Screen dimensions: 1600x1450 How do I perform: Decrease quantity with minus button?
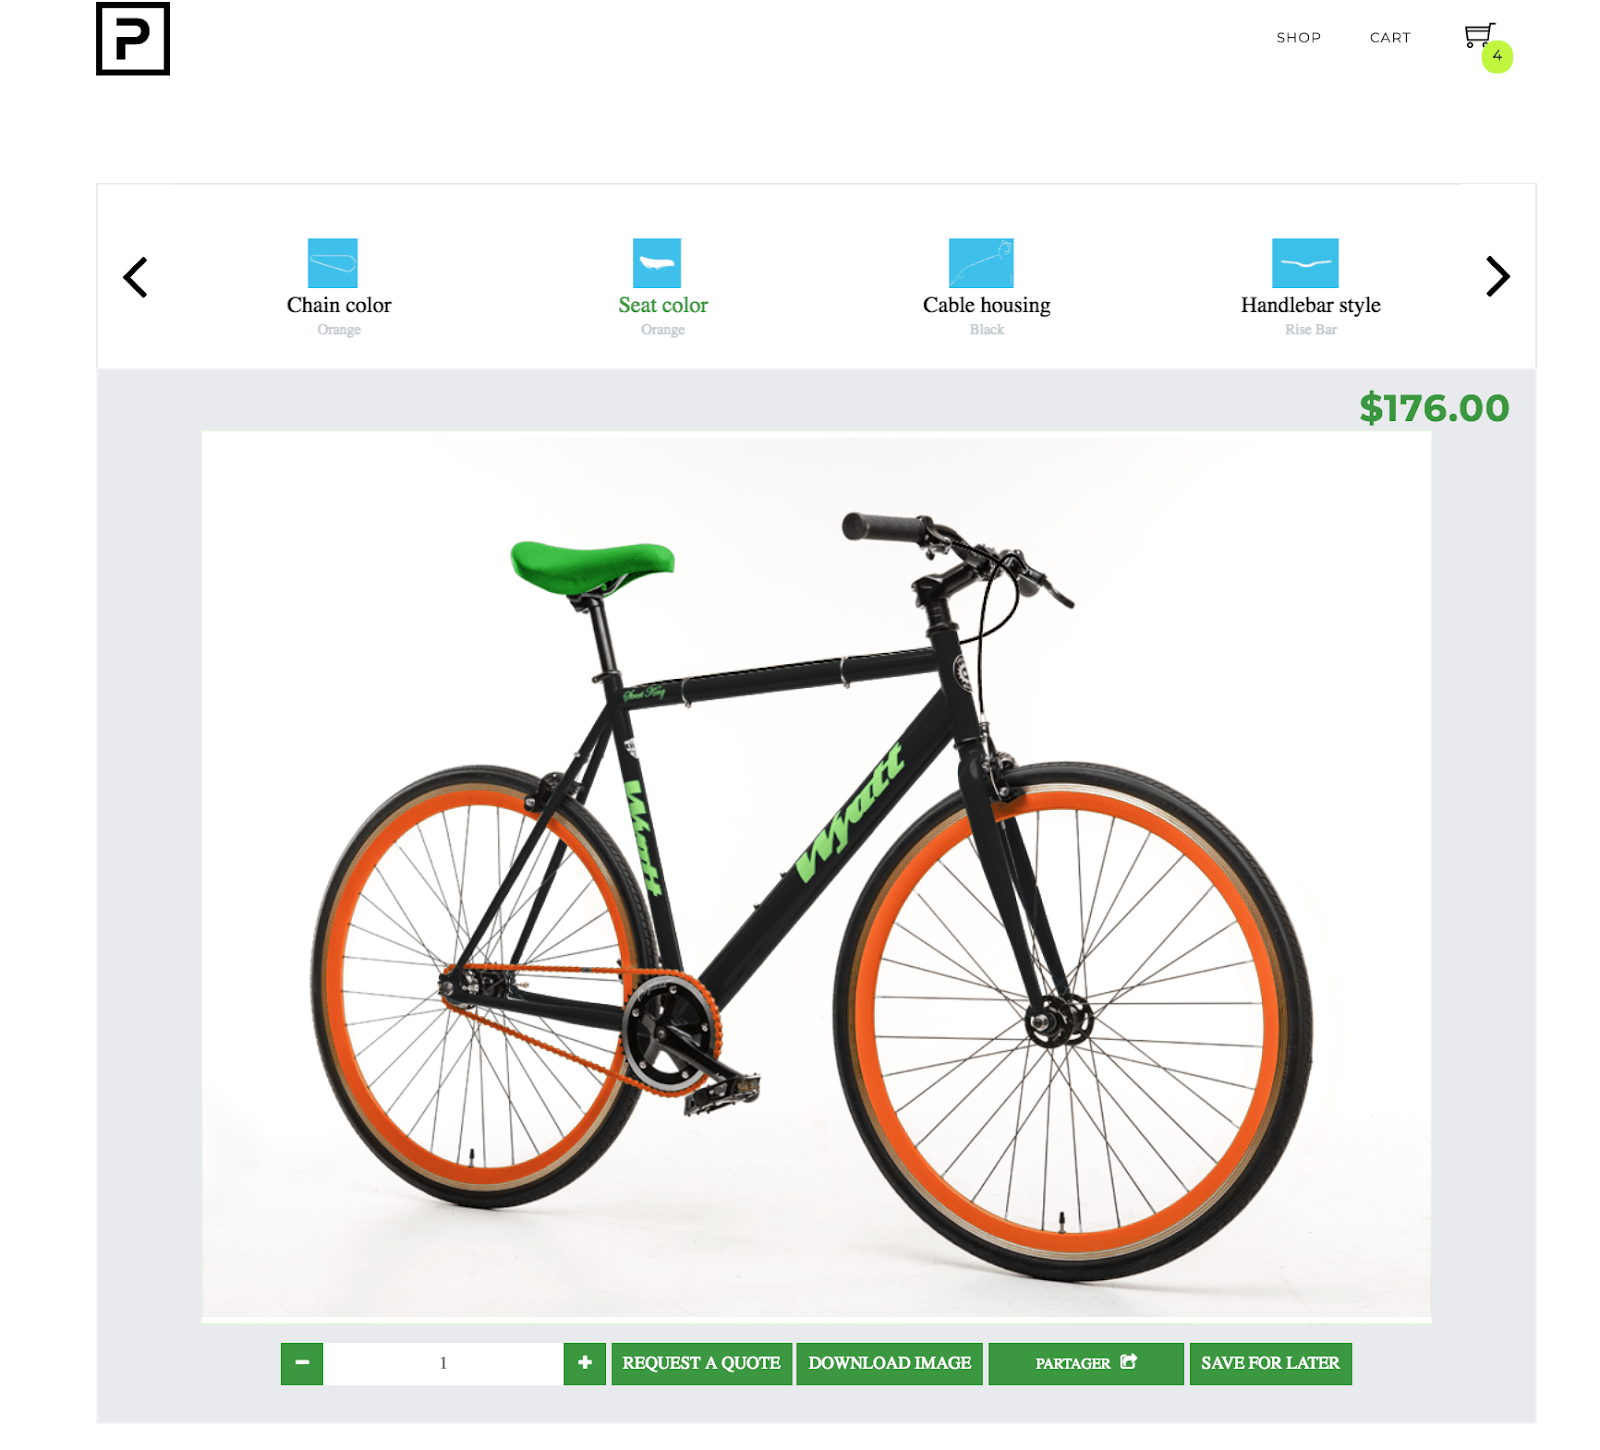point(302,1363)
